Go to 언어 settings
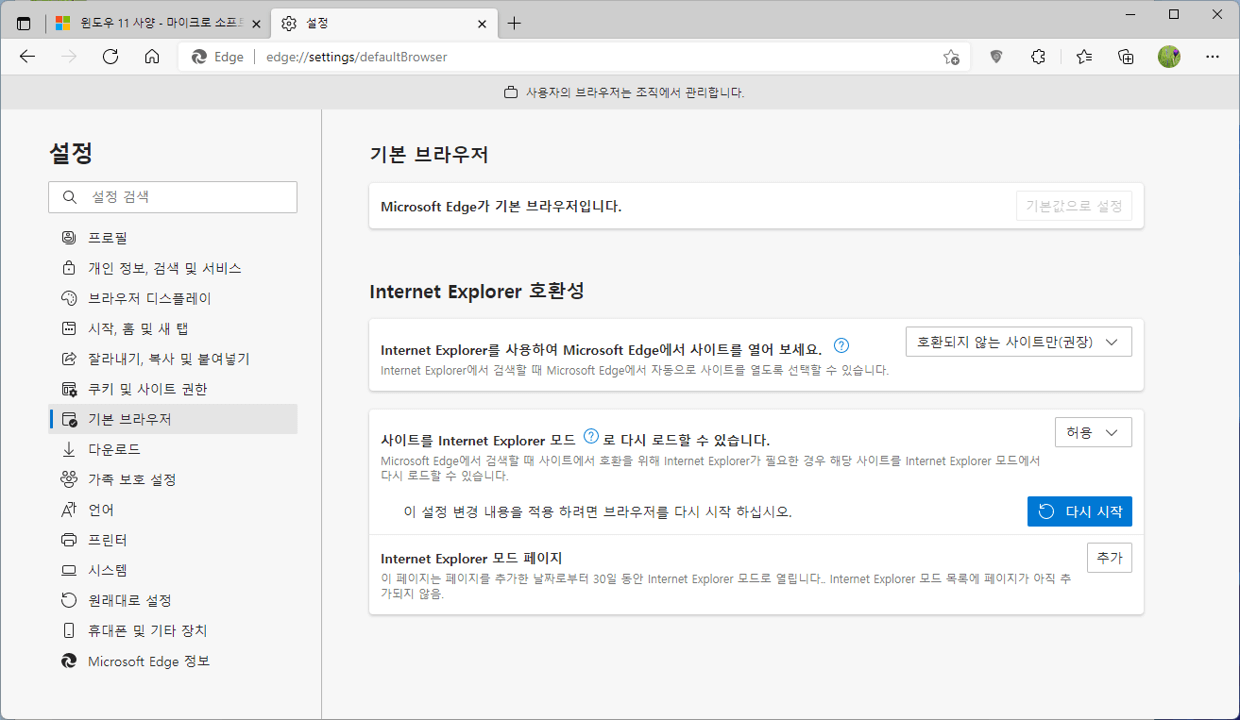Viewport: 1240px width, 720px height. tap(173, 509)
